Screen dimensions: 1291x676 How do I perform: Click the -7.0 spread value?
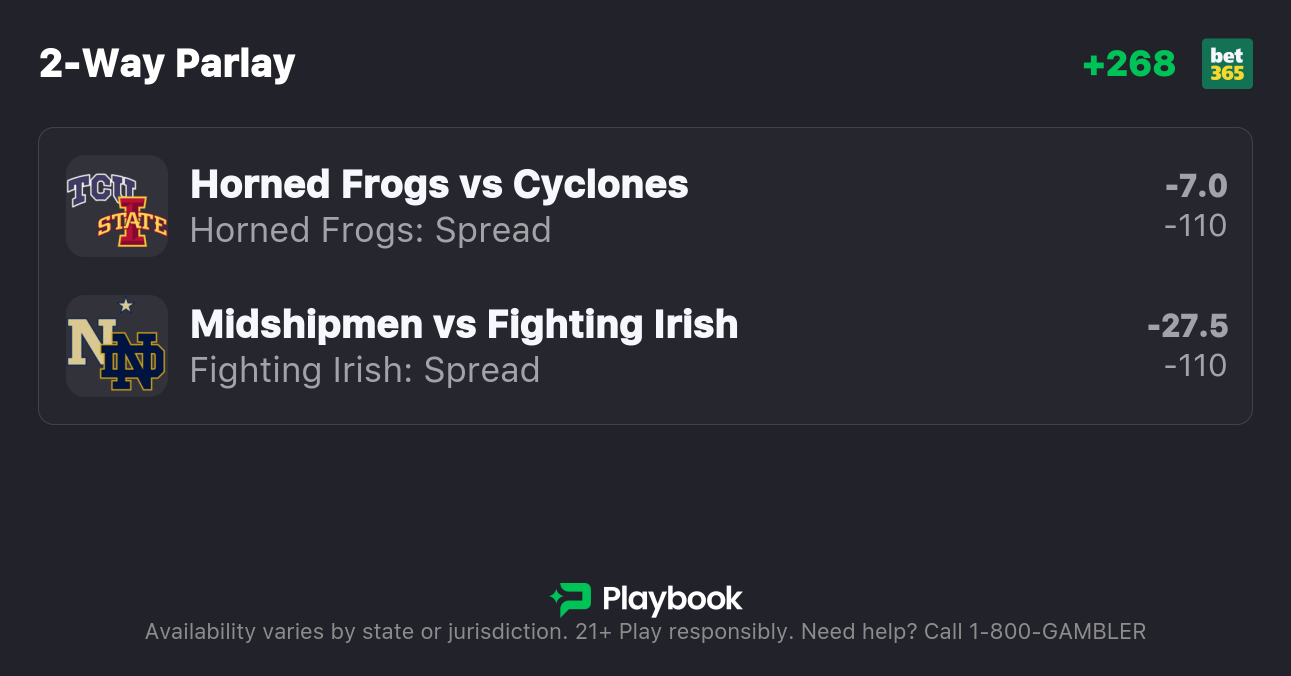point(1195,186)
